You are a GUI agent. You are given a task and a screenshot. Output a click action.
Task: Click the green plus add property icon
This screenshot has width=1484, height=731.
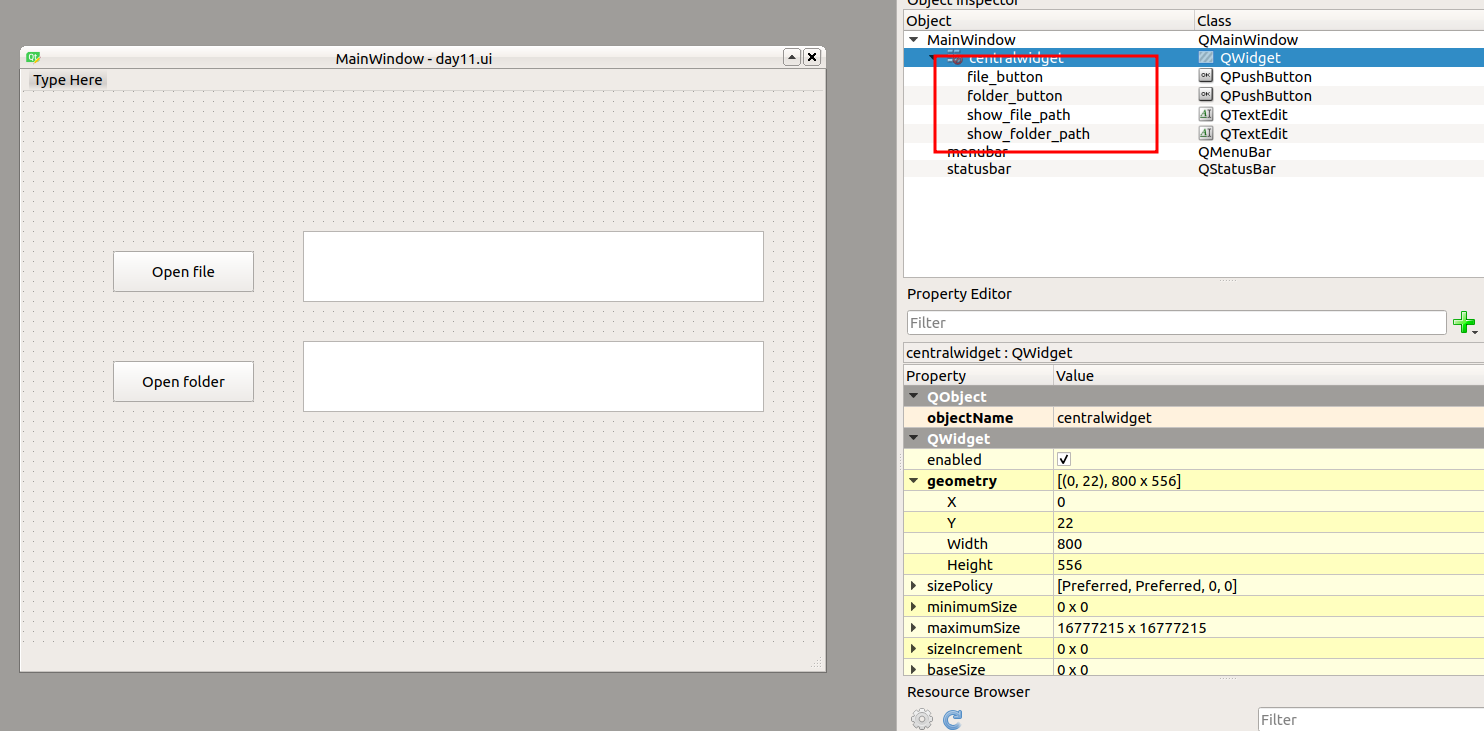pos(1463,322)
